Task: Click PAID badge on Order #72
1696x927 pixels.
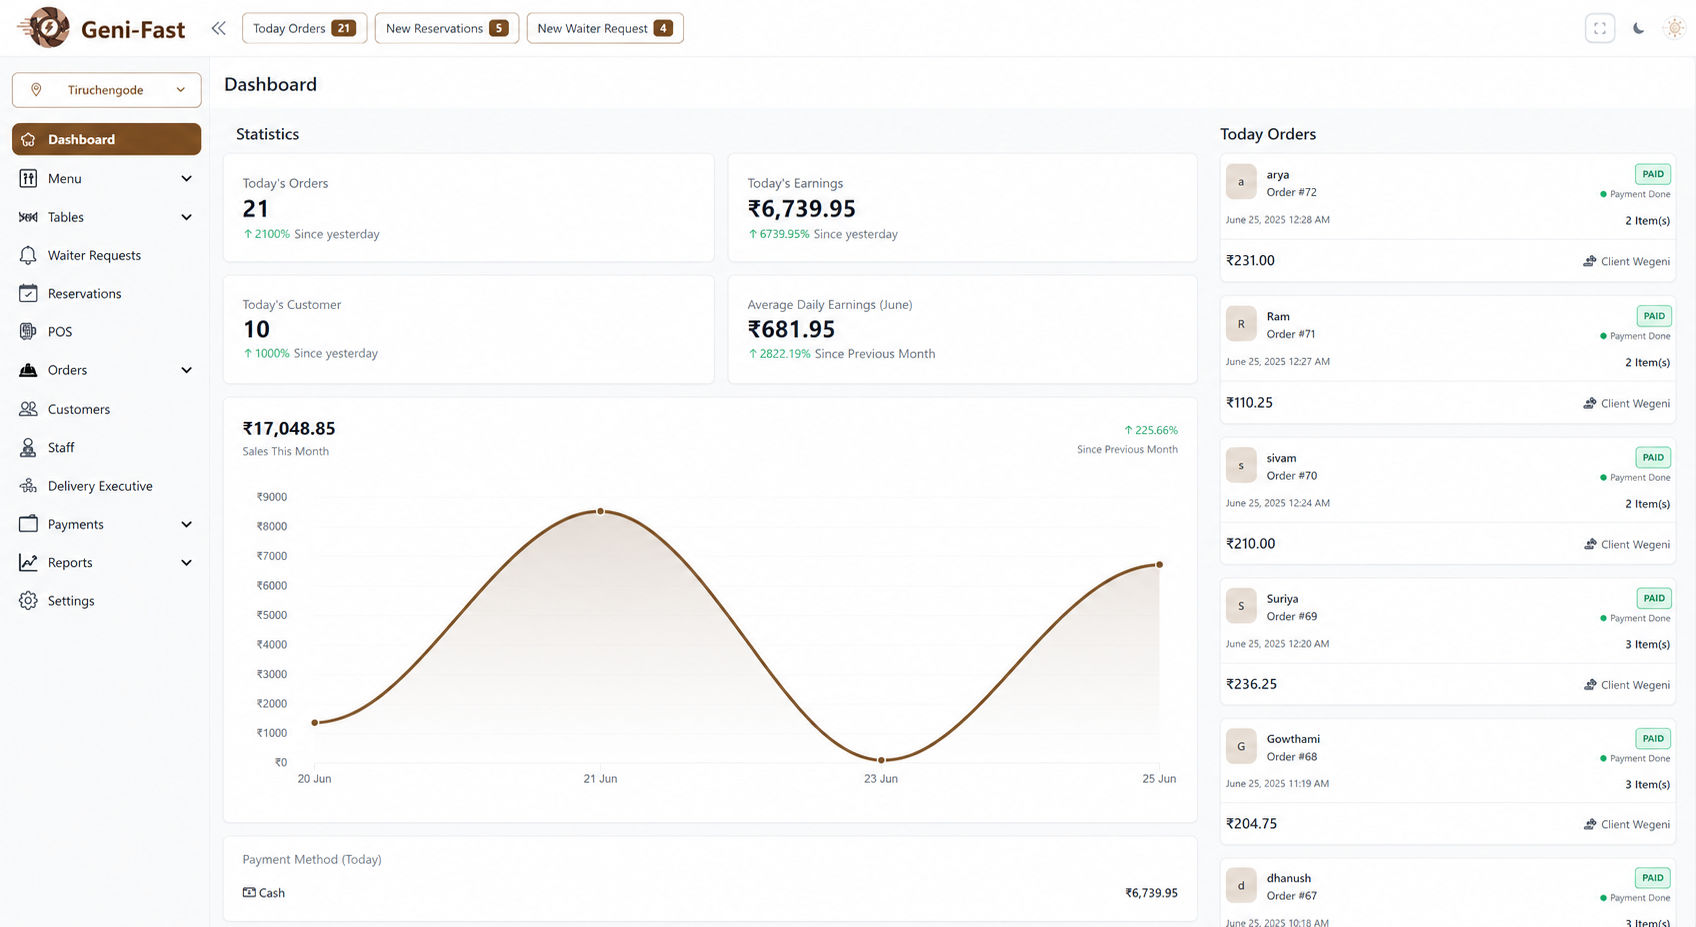Action: pos(1653,174)
